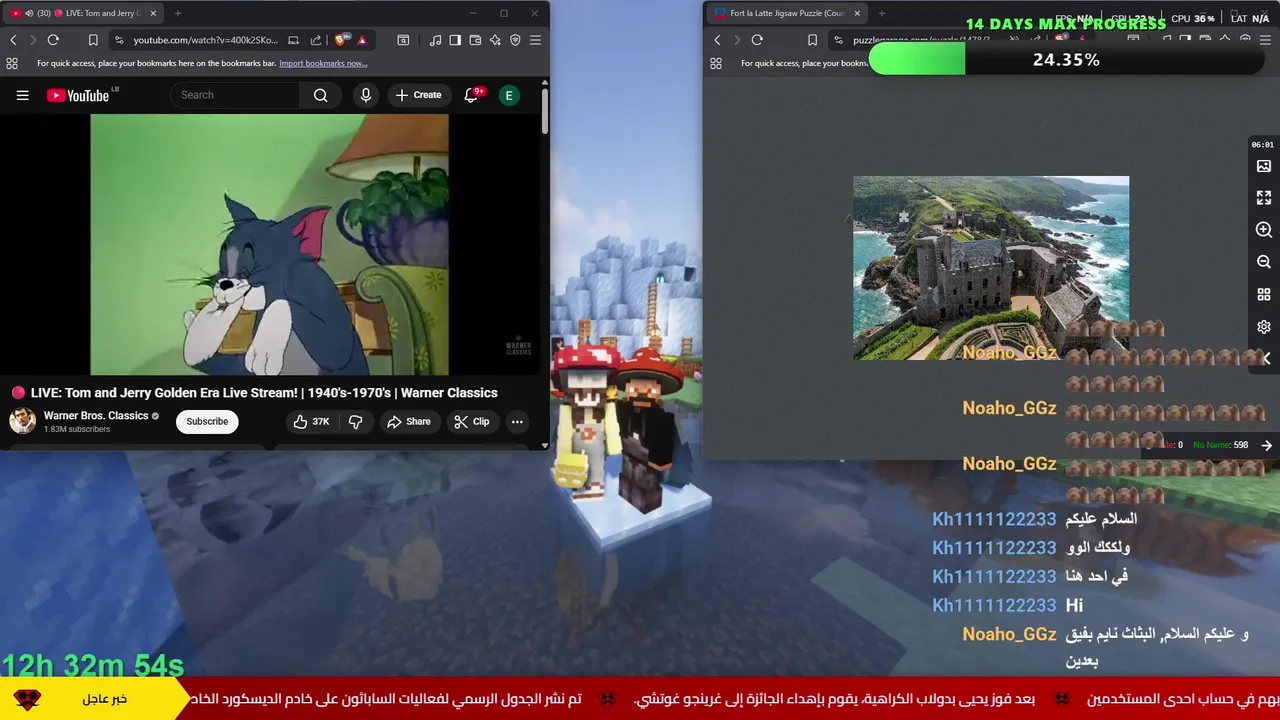Dislike the Tom and Jerry live stream
1280x720 pixels.
(356, 422)
